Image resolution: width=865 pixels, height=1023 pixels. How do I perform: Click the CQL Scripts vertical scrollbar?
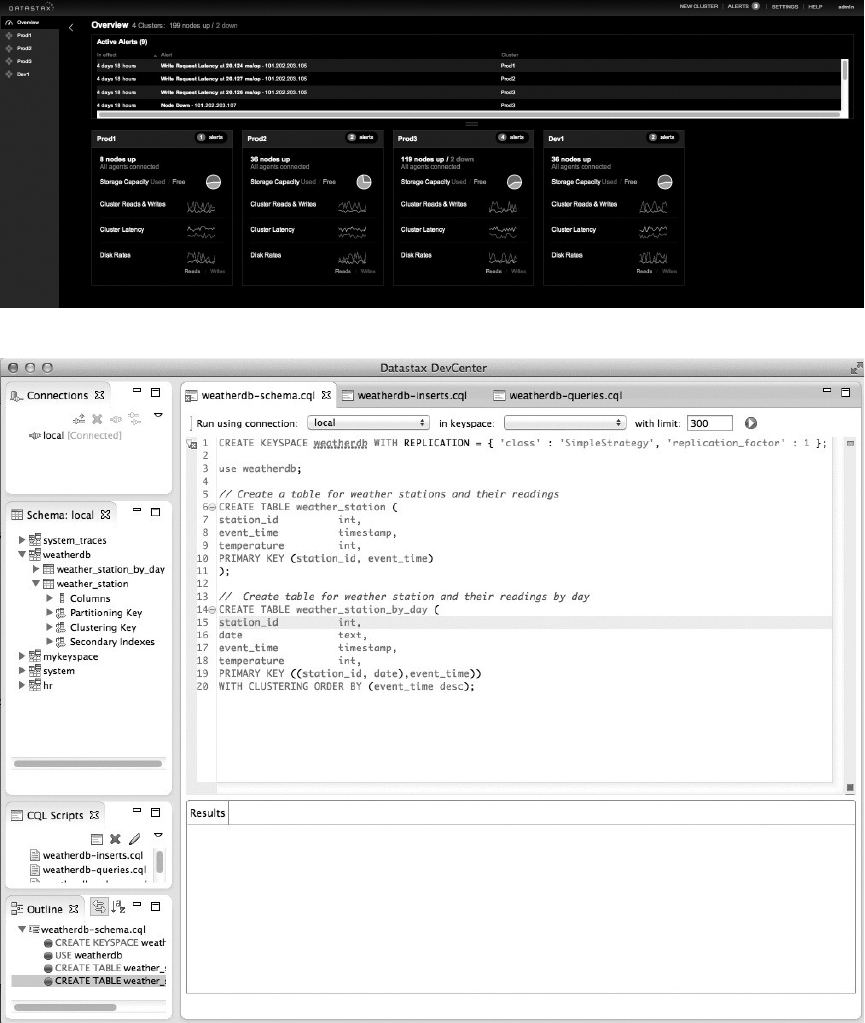pos(160,861)
